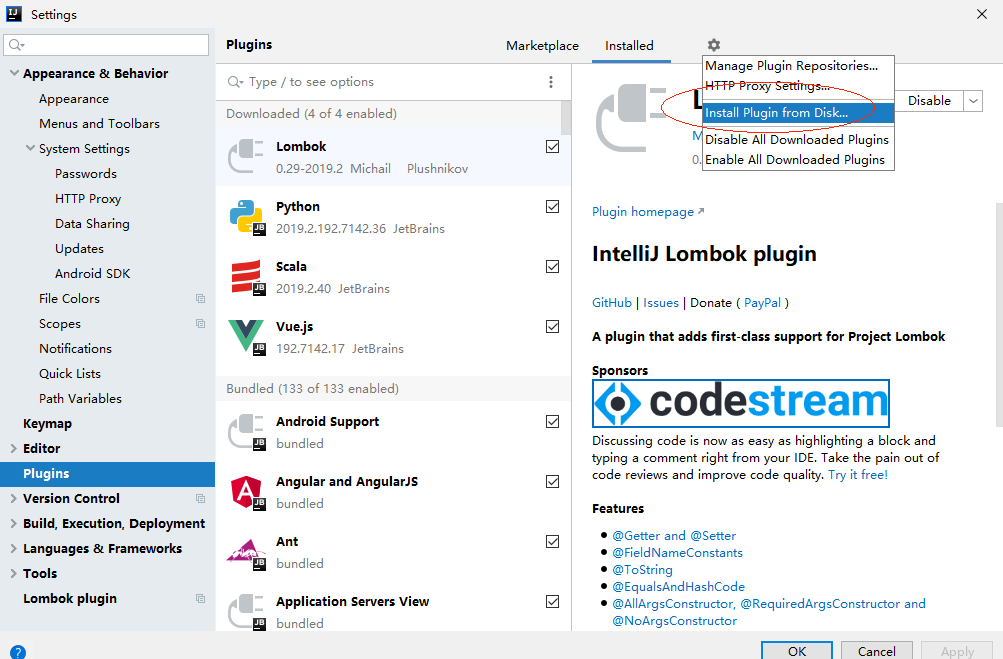Image resolution: width=1003 pixels, height=659 pixels.
Task: Click the OK button
Action: pyautogui.click(x=797, y=651)
